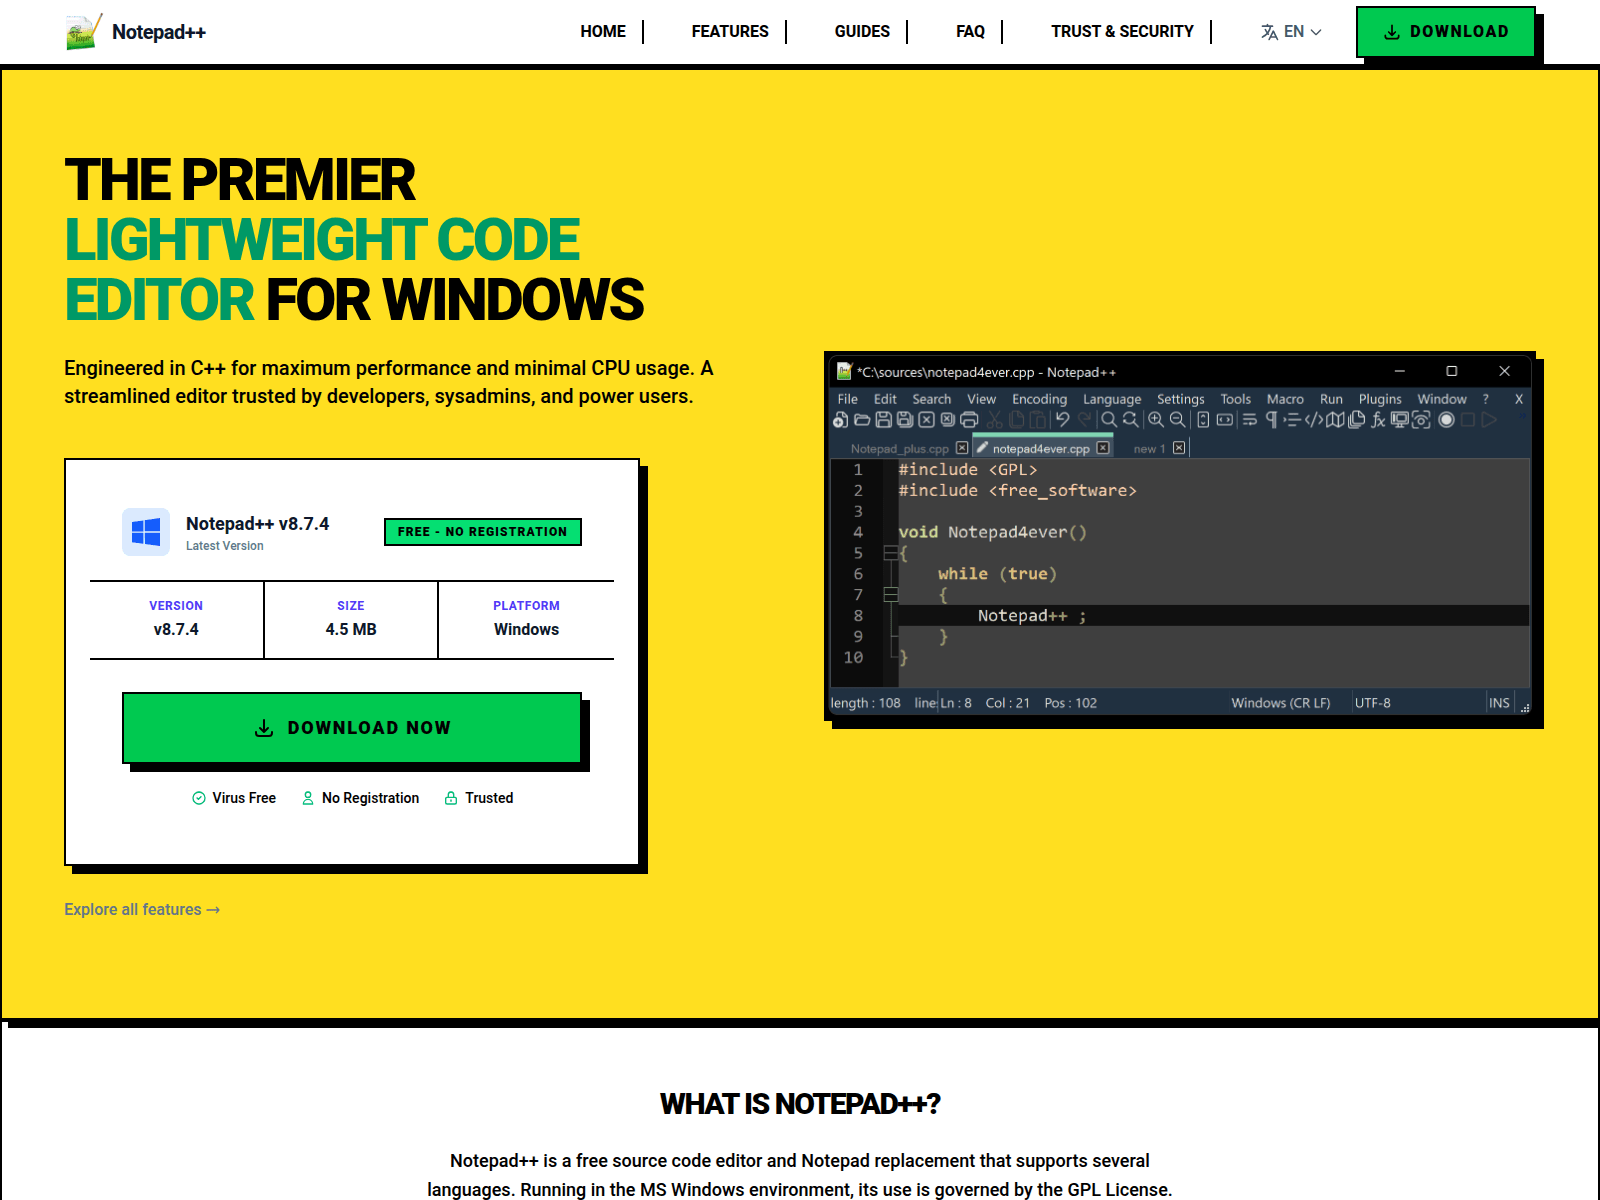Click the Zoom In icon in the screenshot toolbar
The height and width of the screenshot is (1200, 1600).
(1156, 420)
